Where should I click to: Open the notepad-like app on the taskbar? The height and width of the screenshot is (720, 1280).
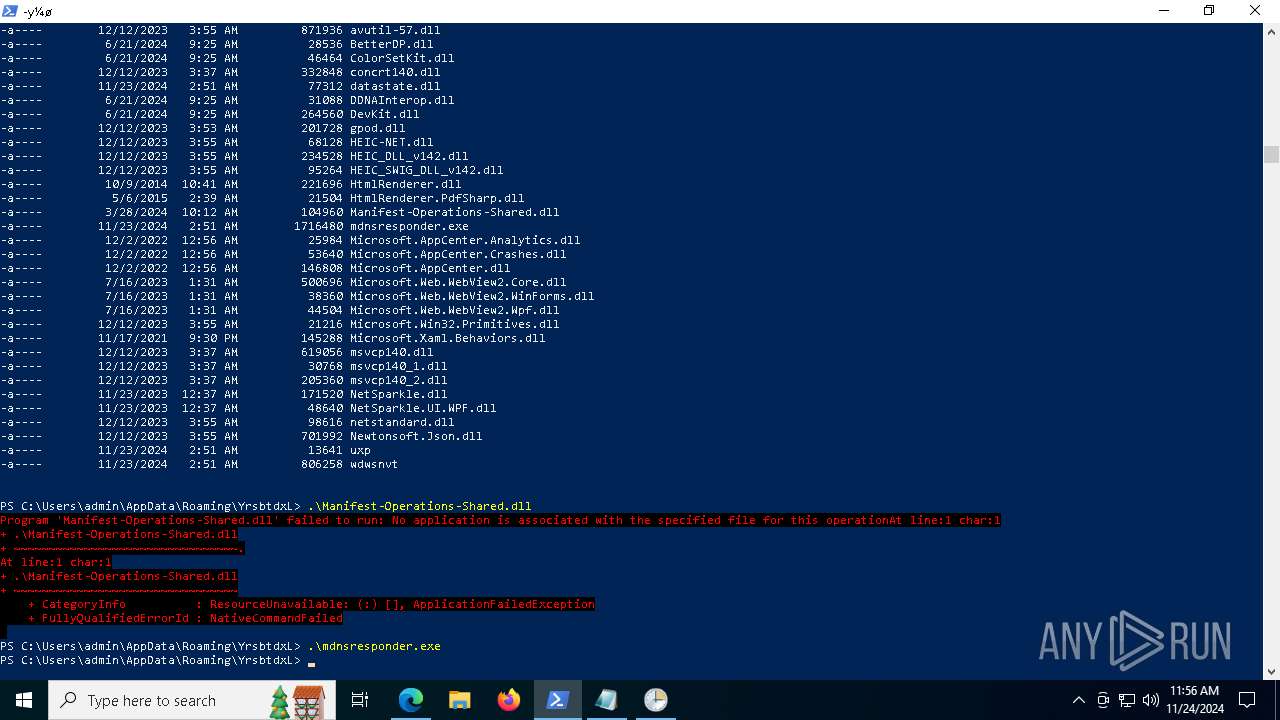coord(607,700)
